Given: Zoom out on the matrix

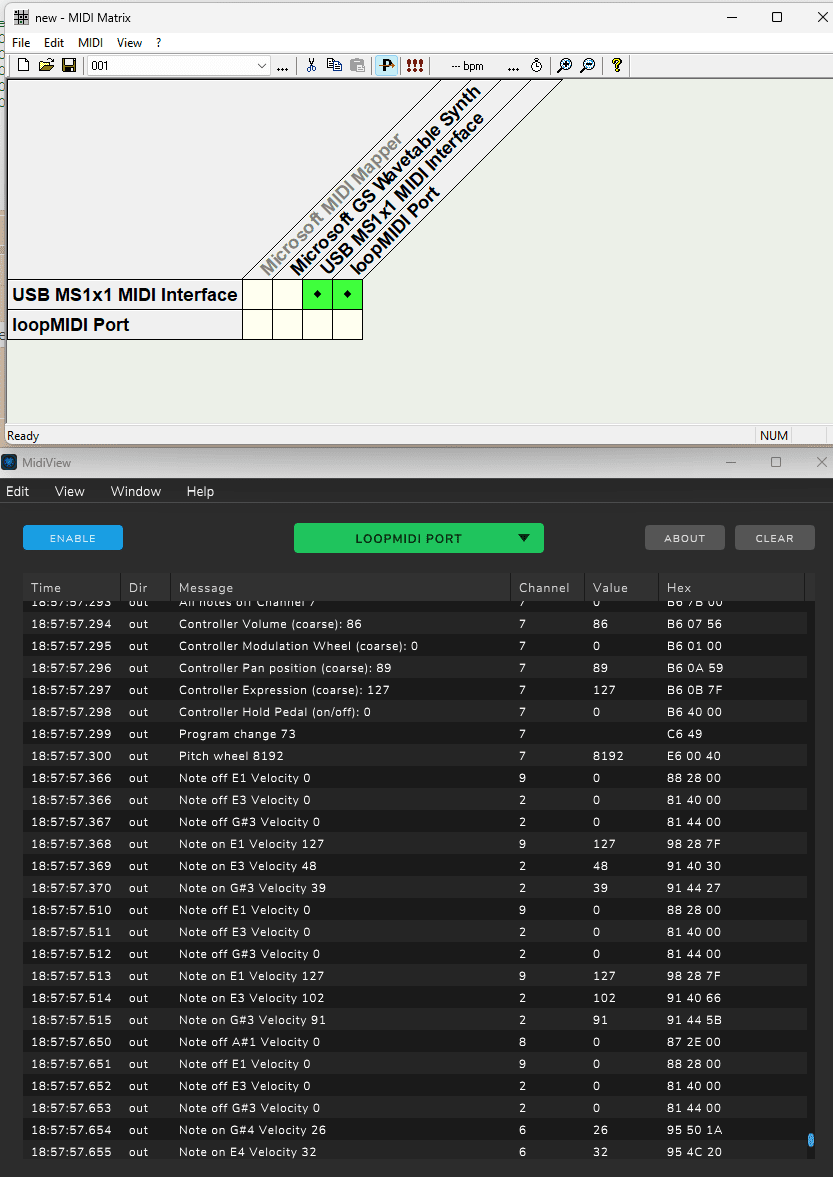Looking at the screenshot, I should 588,65.
